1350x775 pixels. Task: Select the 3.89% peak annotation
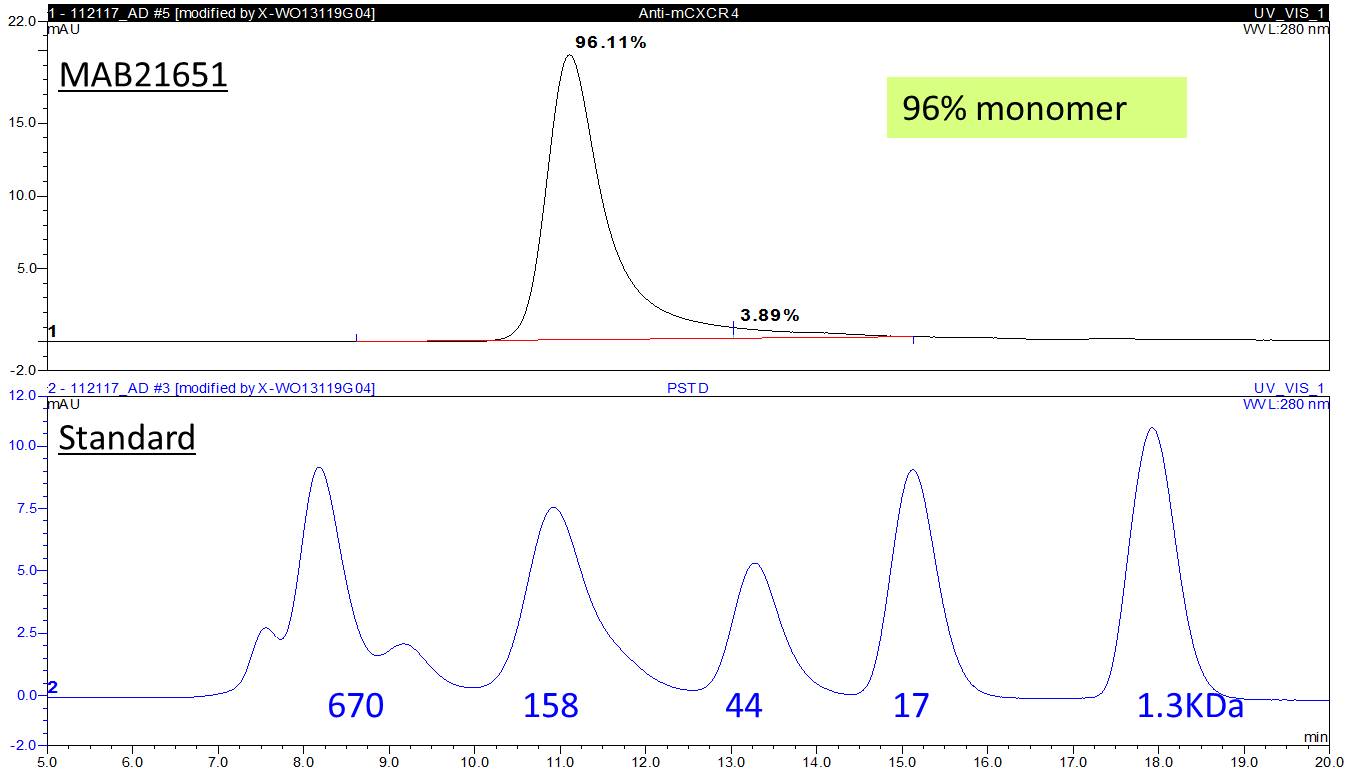click(769, 315)
